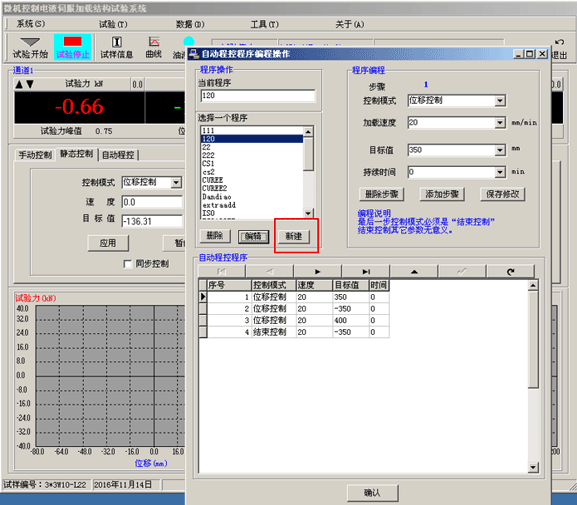The height and width of the screenshot is (505, 577).
Task: Jump to last record arrow in program grid
Action: [366, 272]
